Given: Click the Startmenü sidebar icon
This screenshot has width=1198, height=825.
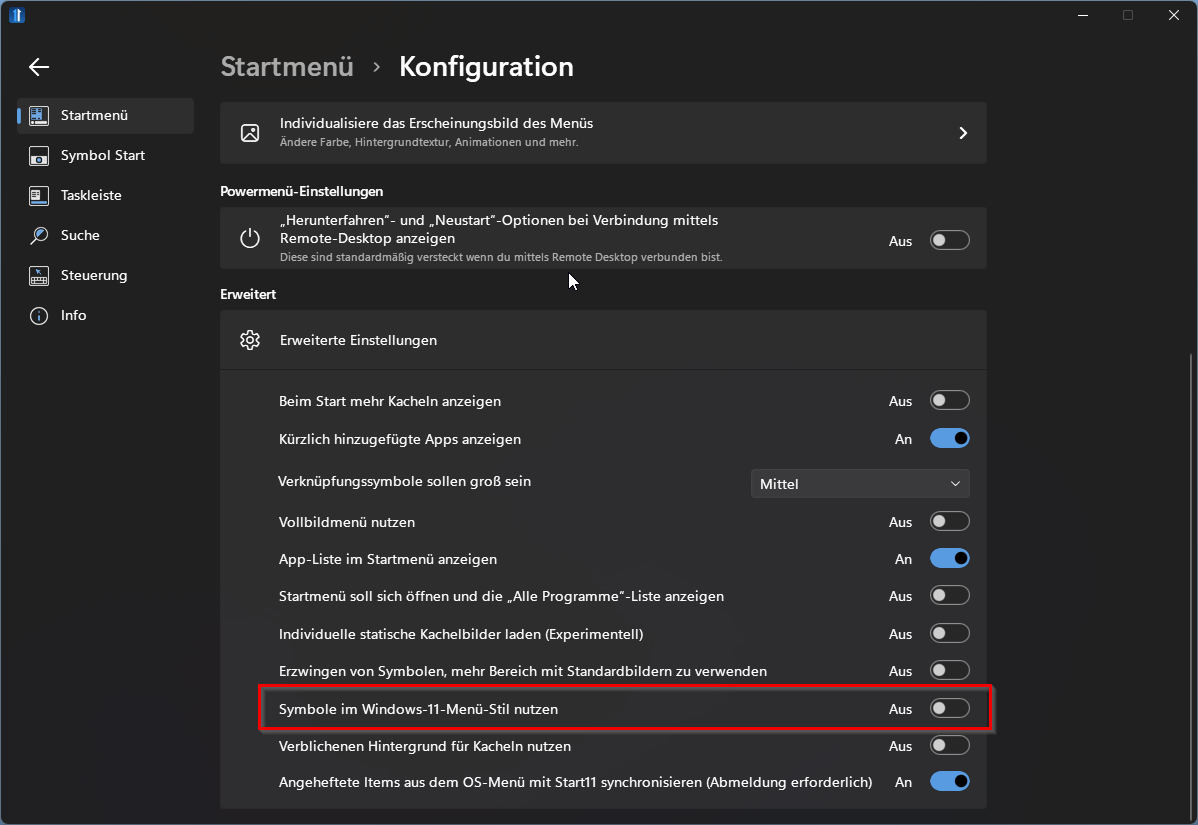Looking at the screenshot, I should coord(39,115).
